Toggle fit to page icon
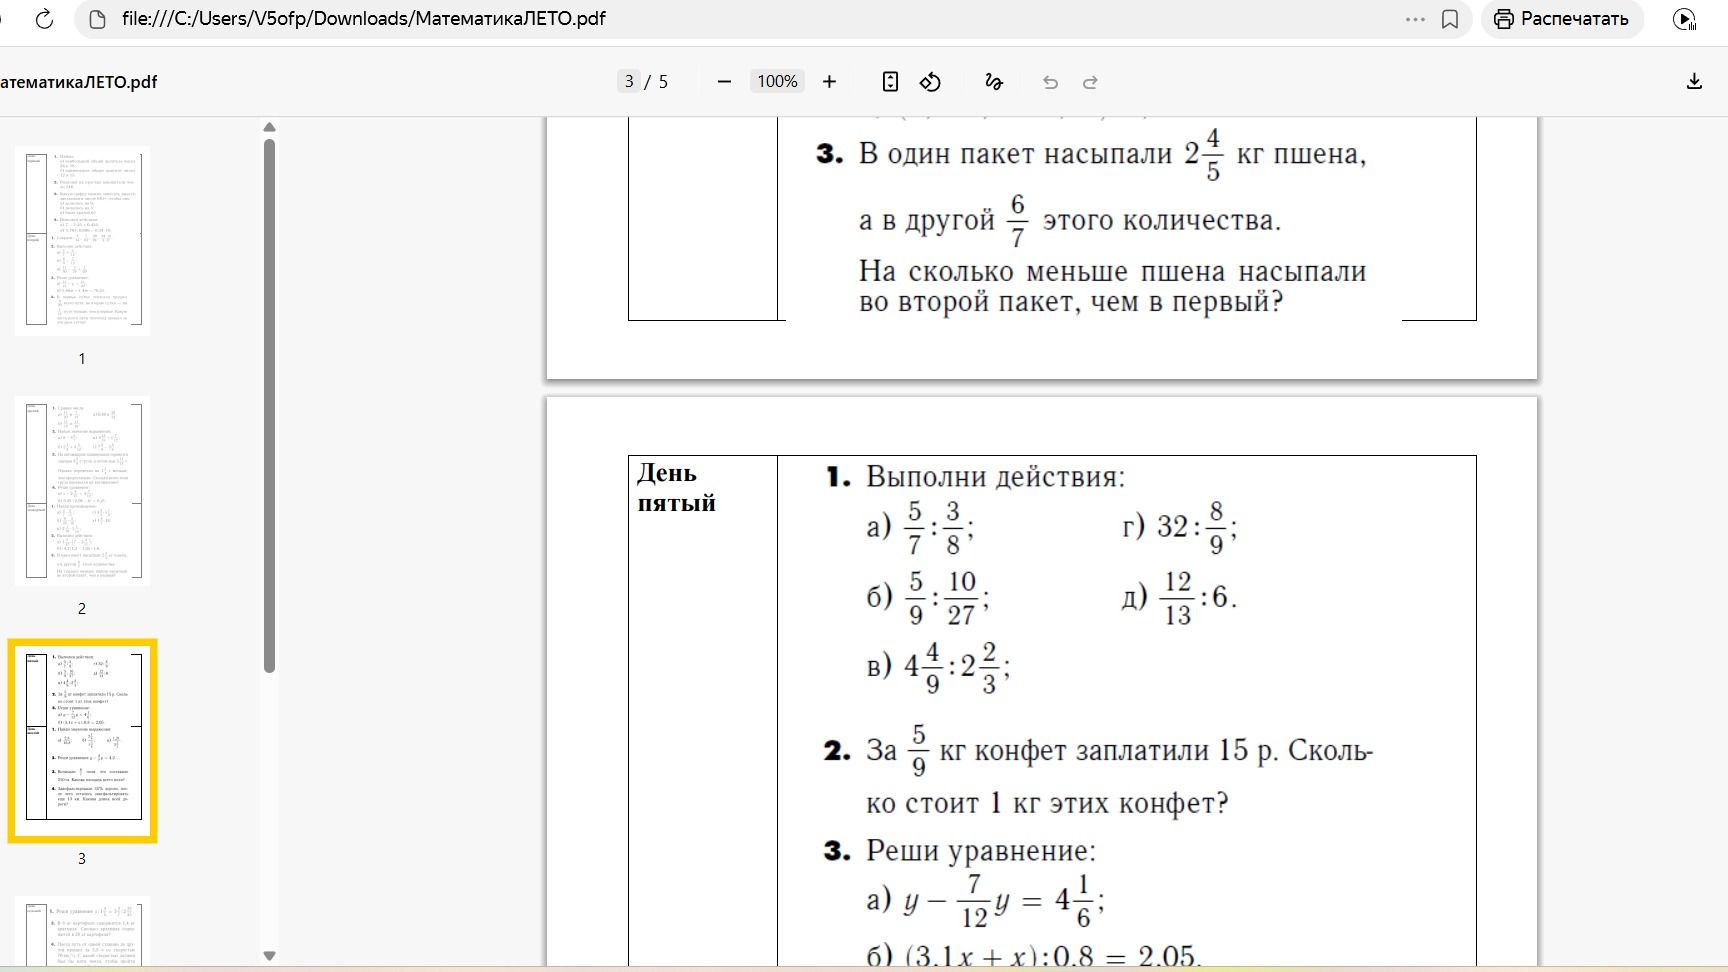This screenshot has width=1728, height=972. point(890,82)
